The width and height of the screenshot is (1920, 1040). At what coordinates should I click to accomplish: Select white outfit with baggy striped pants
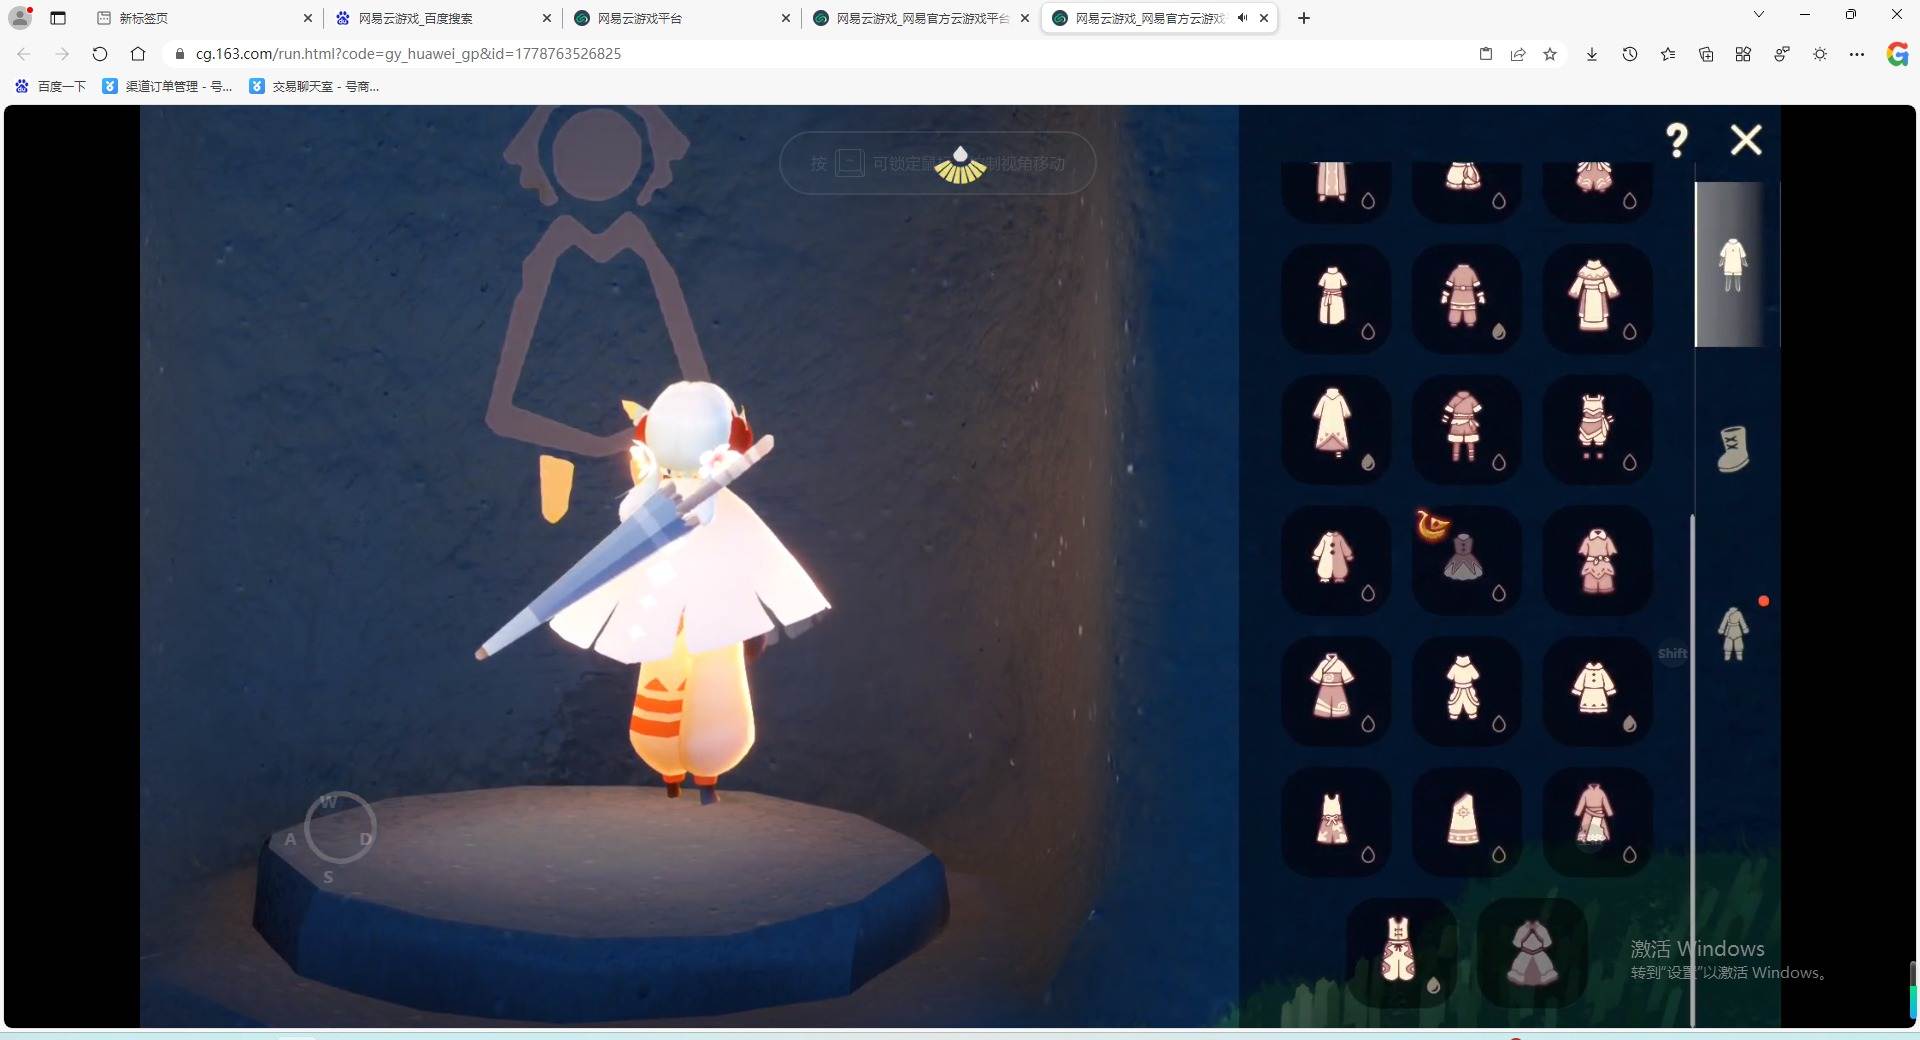pyautogui.click(x=1466, y=691)
